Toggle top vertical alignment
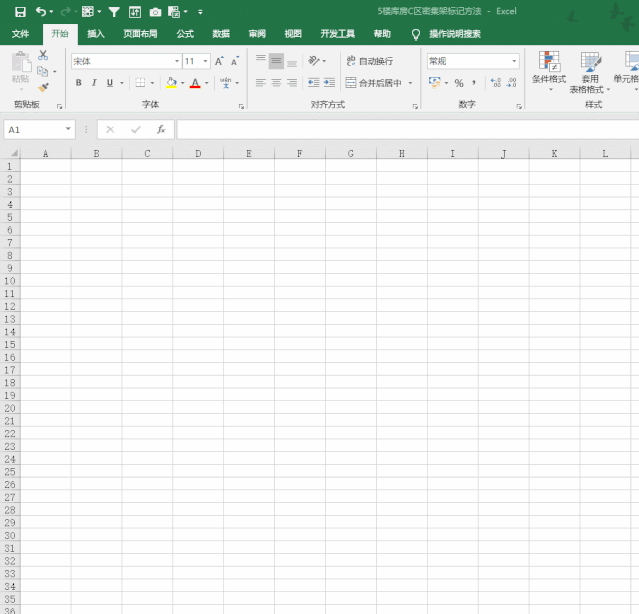This screenshot has height=614, width=639. tap(261, 61)
